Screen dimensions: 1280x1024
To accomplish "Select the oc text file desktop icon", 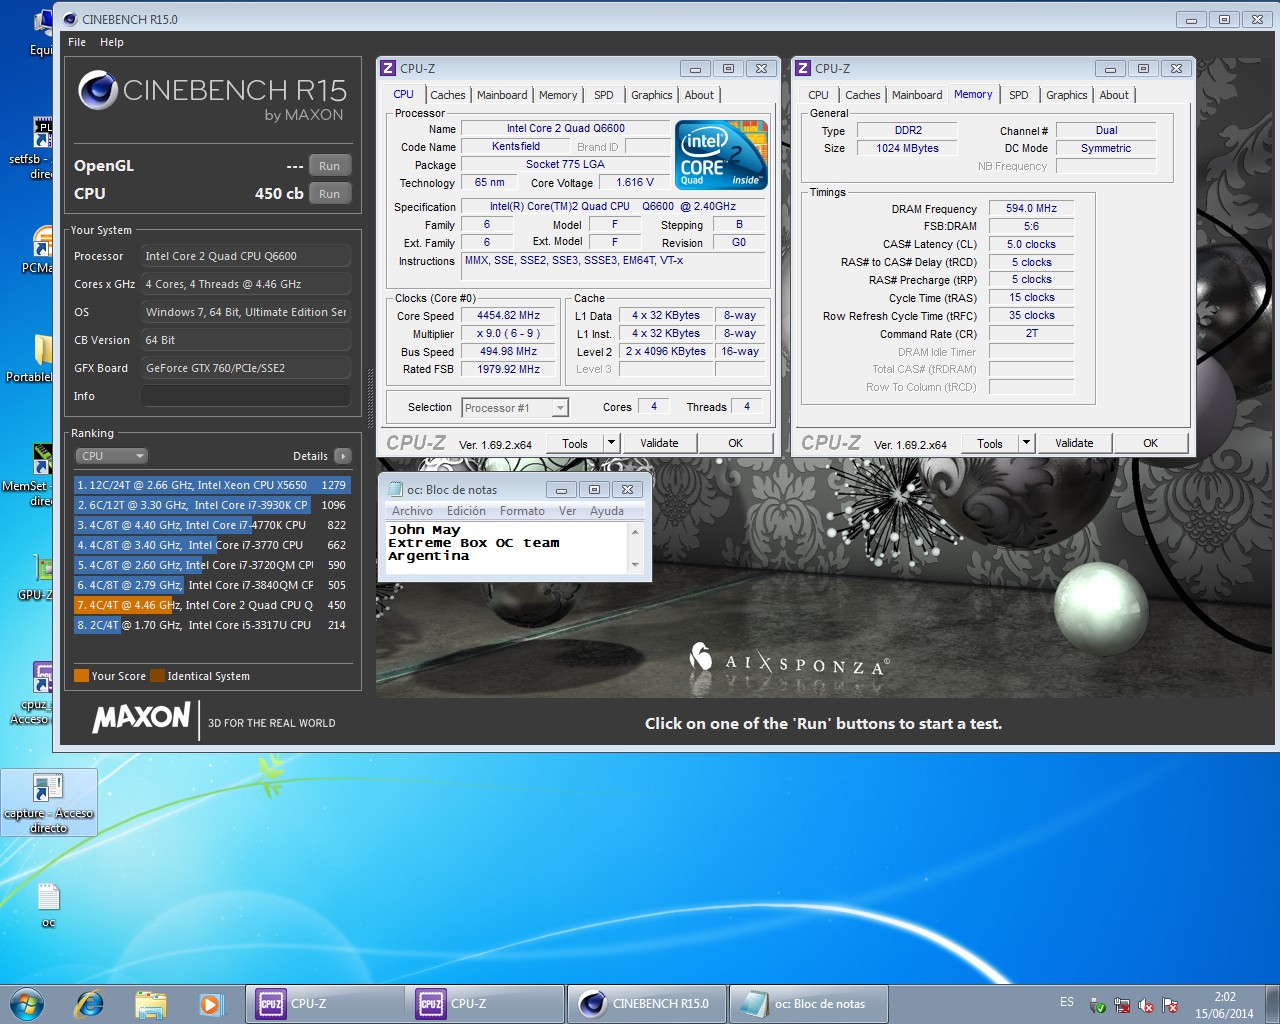I will point(48,905).
